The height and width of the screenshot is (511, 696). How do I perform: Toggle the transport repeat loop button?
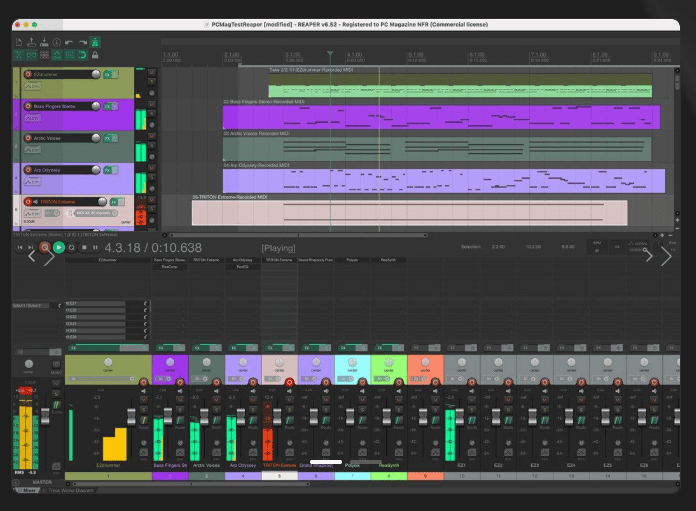(x=71, y=247)
